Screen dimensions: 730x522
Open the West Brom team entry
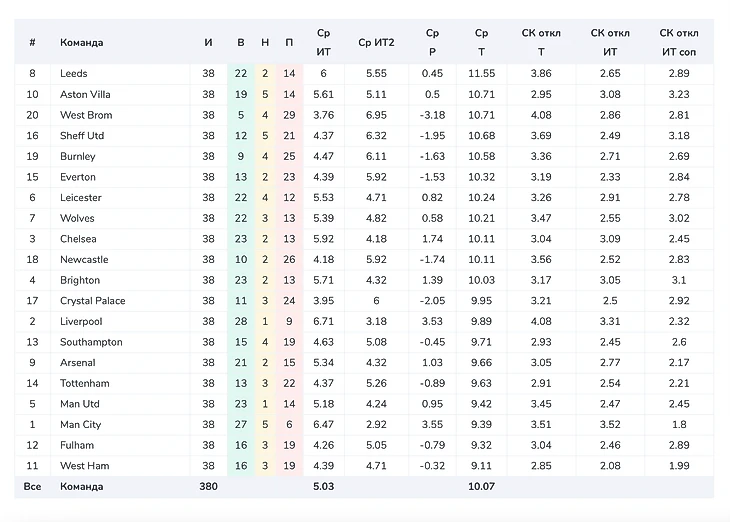pyautogui.click(x=86, y=115)
